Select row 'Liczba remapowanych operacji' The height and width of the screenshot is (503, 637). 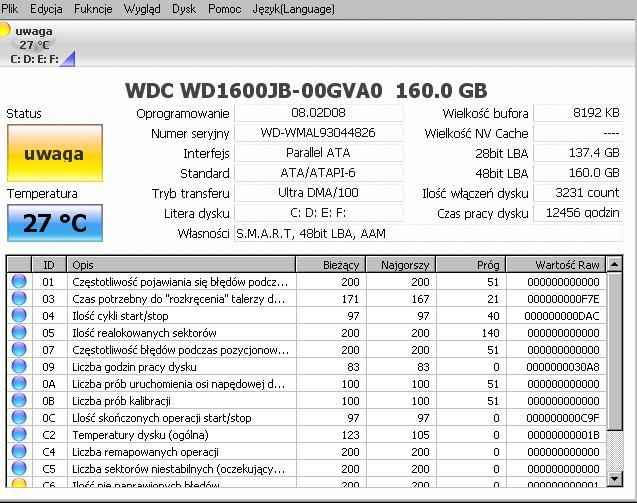pyautogui.click(x=306, y=452)
